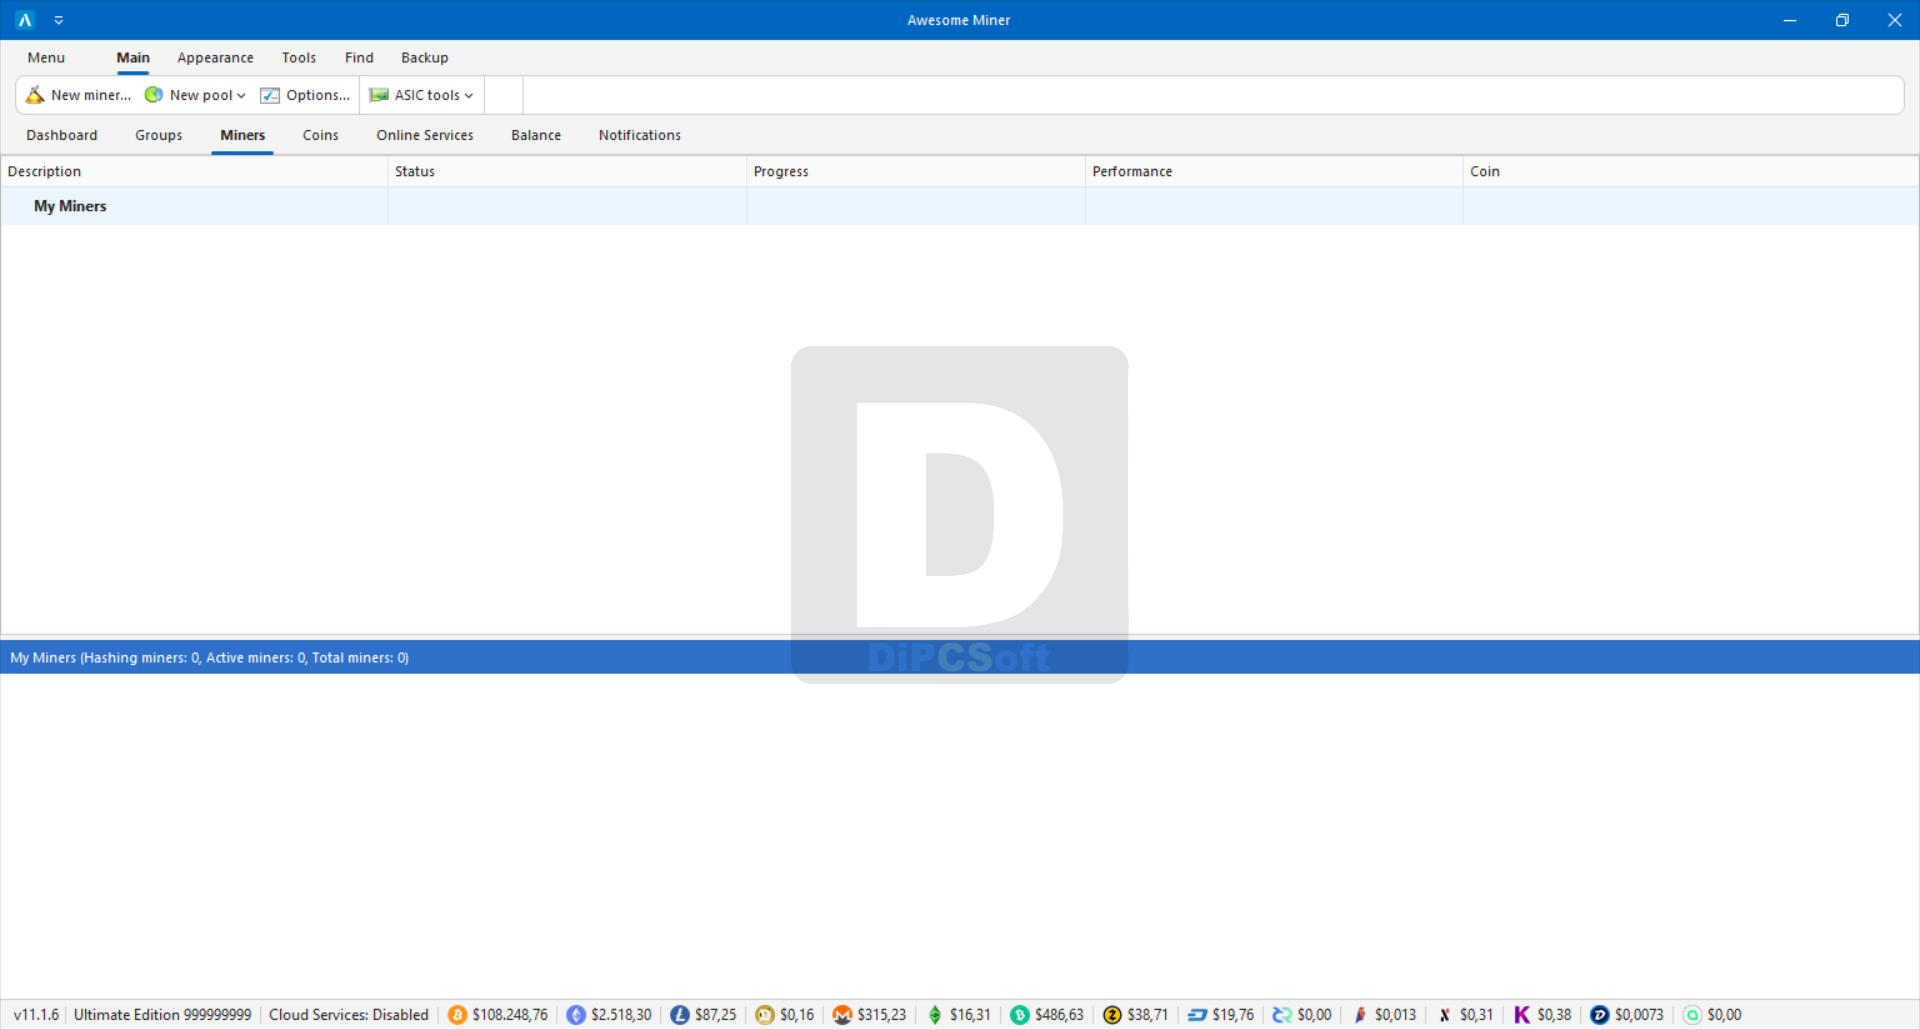Select the Miners view tab
The width and height of the screenshot is (1920, 1030).
coord(243,135)
